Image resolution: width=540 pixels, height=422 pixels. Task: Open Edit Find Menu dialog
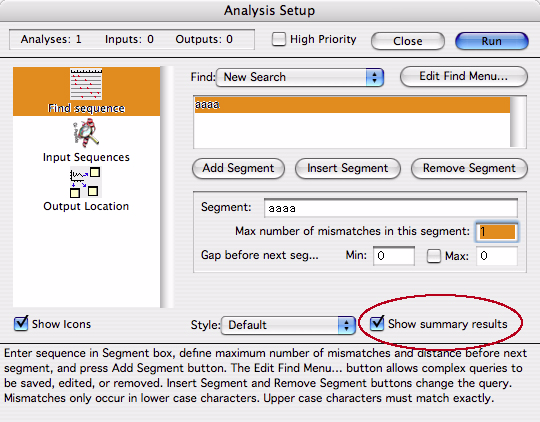[464, 76]
